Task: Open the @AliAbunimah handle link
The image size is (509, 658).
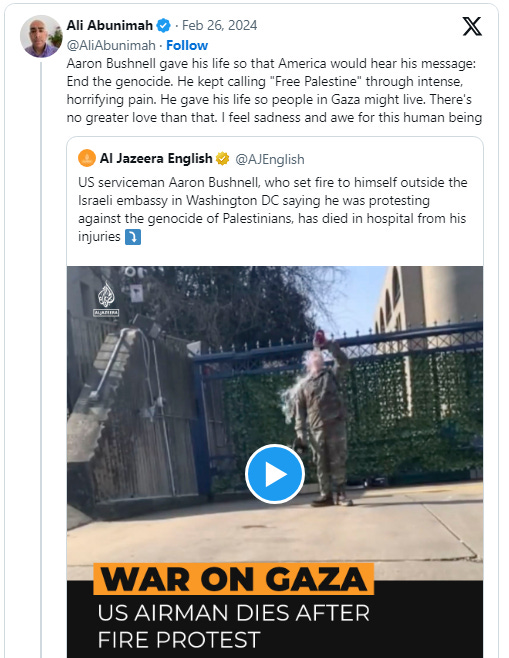Action: click(x=111, y=45)
